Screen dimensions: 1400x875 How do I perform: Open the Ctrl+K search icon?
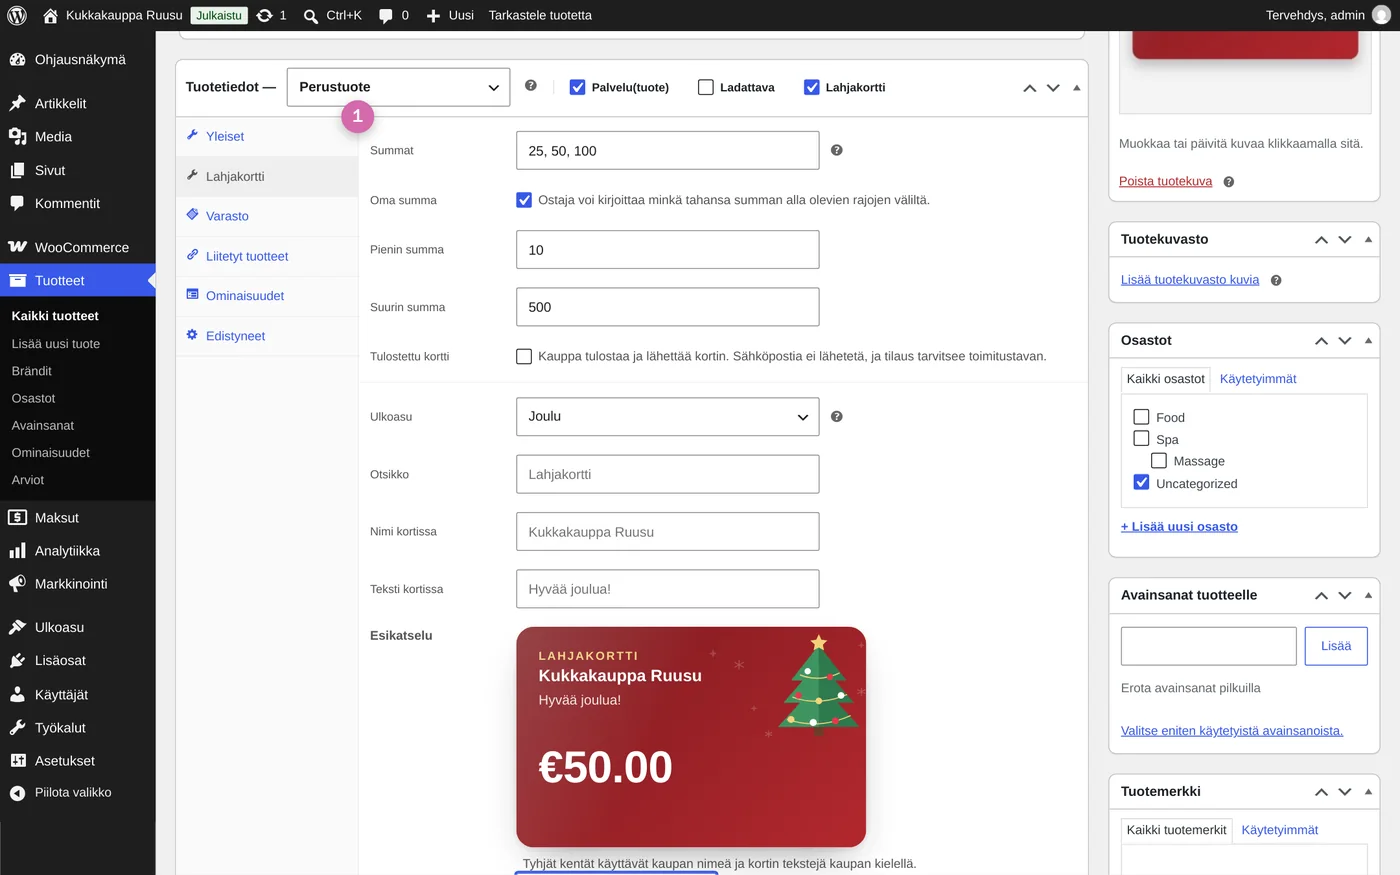tap(311, 16)
